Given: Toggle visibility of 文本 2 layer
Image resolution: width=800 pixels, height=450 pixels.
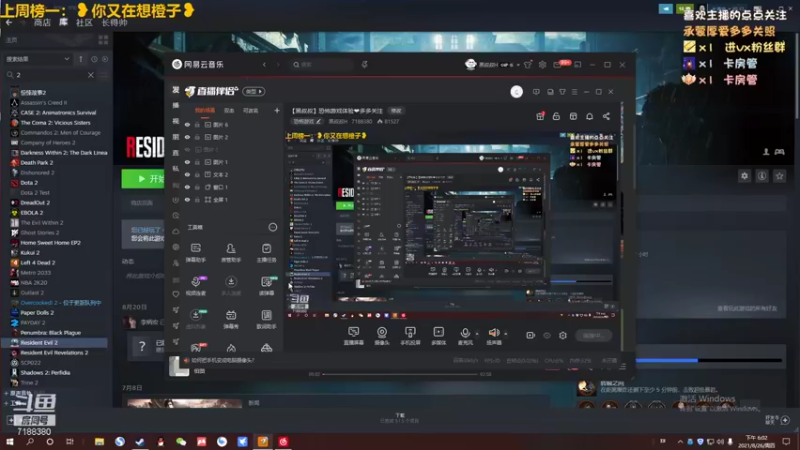Looking at the screenshot, I should 187,174.
